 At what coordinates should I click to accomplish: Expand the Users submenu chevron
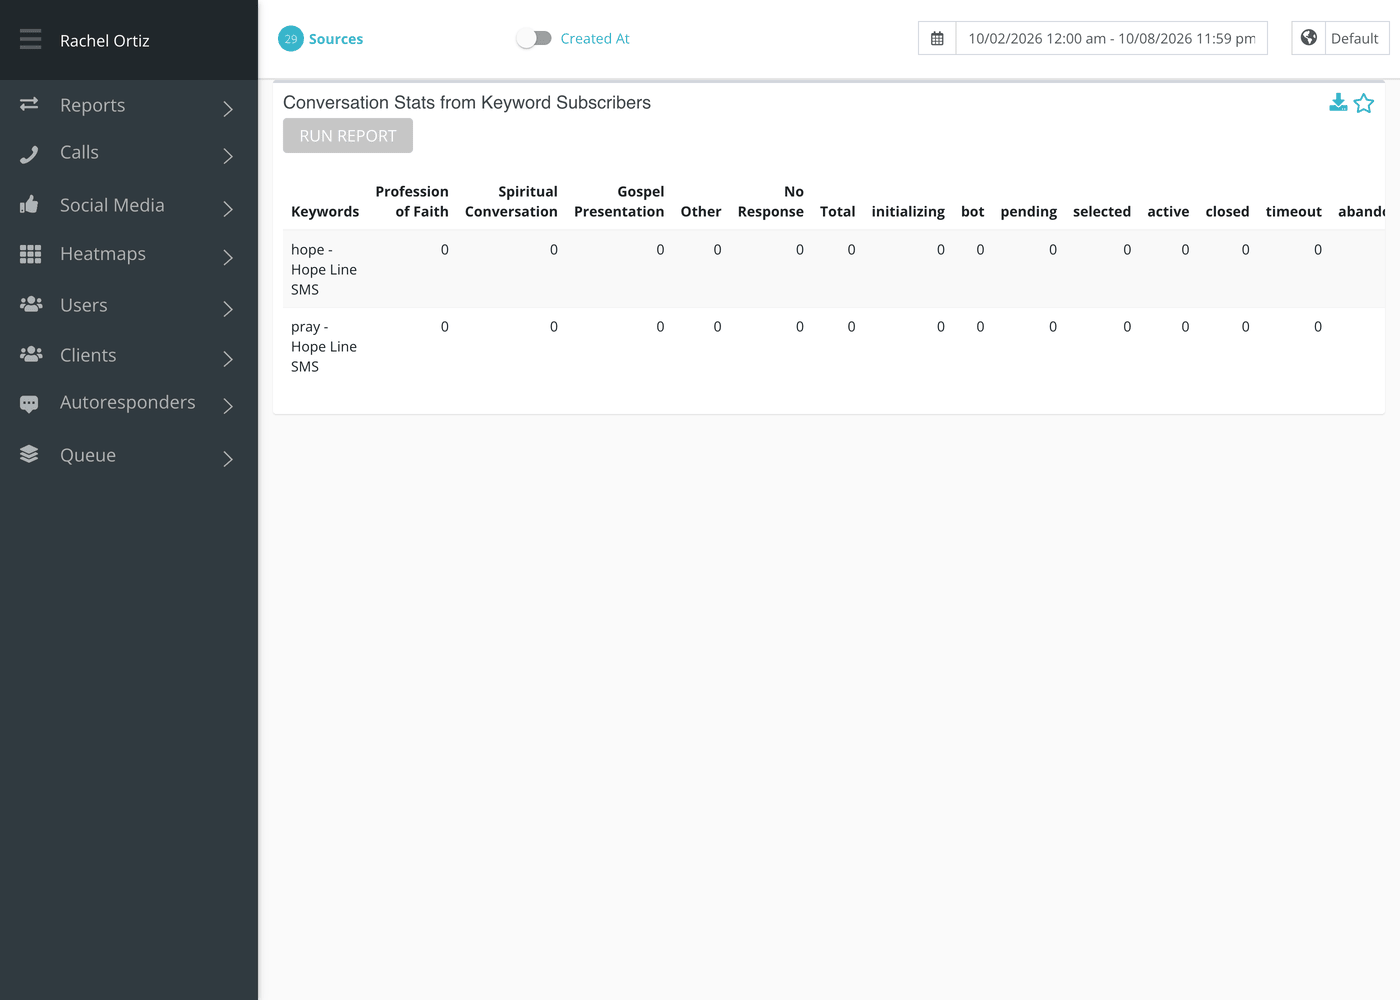(x=228, y=308)
